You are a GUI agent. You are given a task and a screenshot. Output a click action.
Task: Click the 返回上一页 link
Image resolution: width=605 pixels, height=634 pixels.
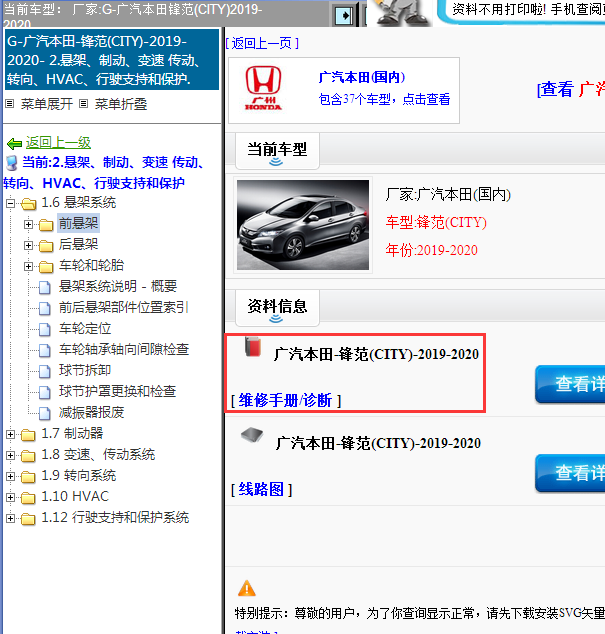pos(262,43)
